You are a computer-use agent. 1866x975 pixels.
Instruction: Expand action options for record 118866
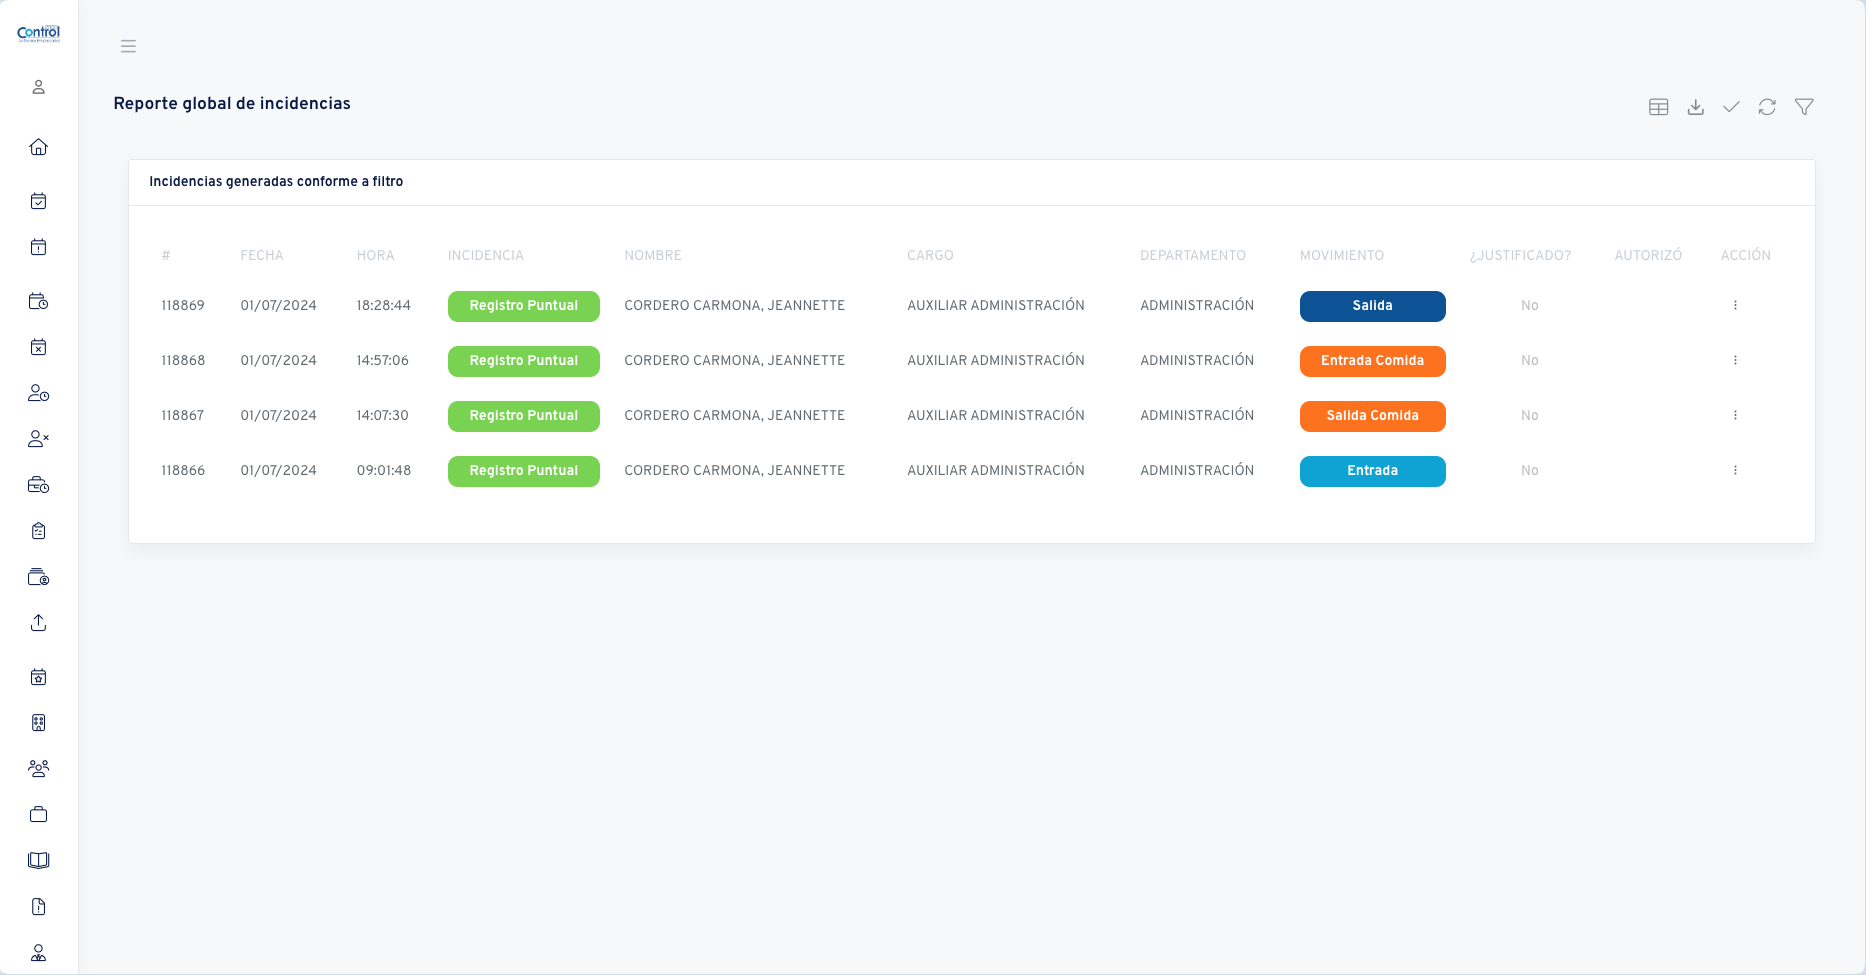1735,470
